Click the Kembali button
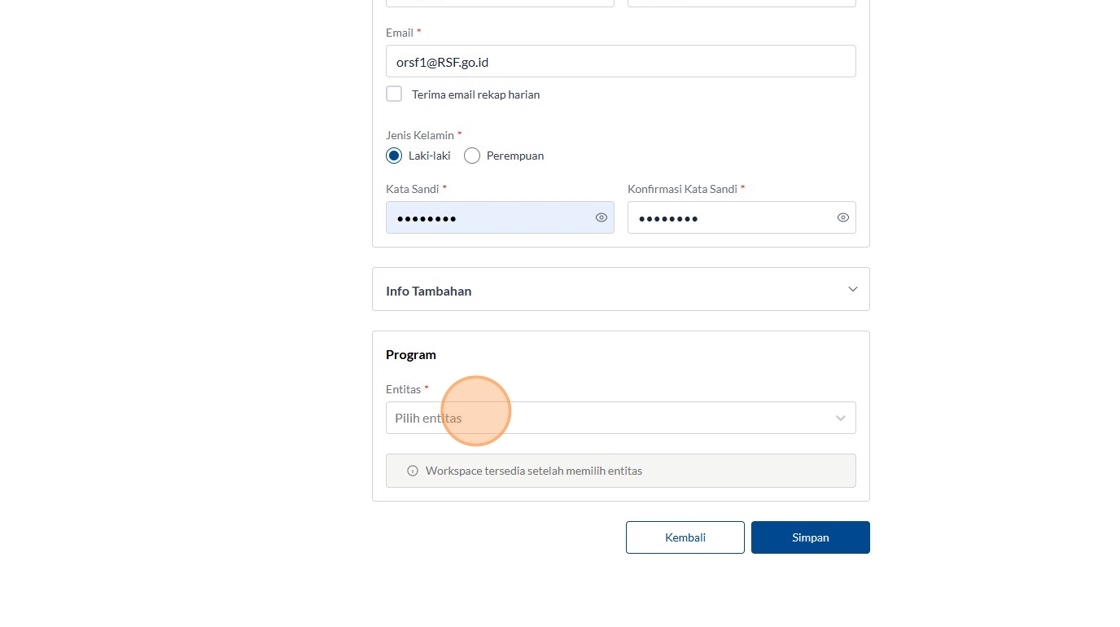 coord(685,537)
